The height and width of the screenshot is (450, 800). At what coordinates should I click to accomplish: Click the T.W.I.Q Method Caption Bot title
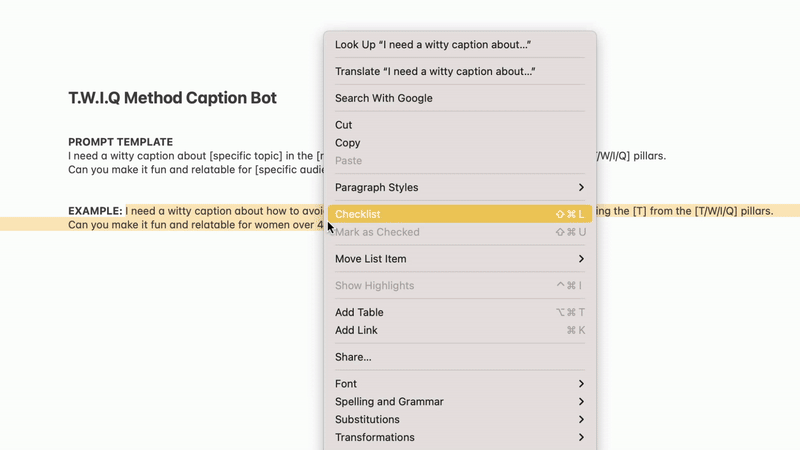pyautogui.click(x=172, y=98)
